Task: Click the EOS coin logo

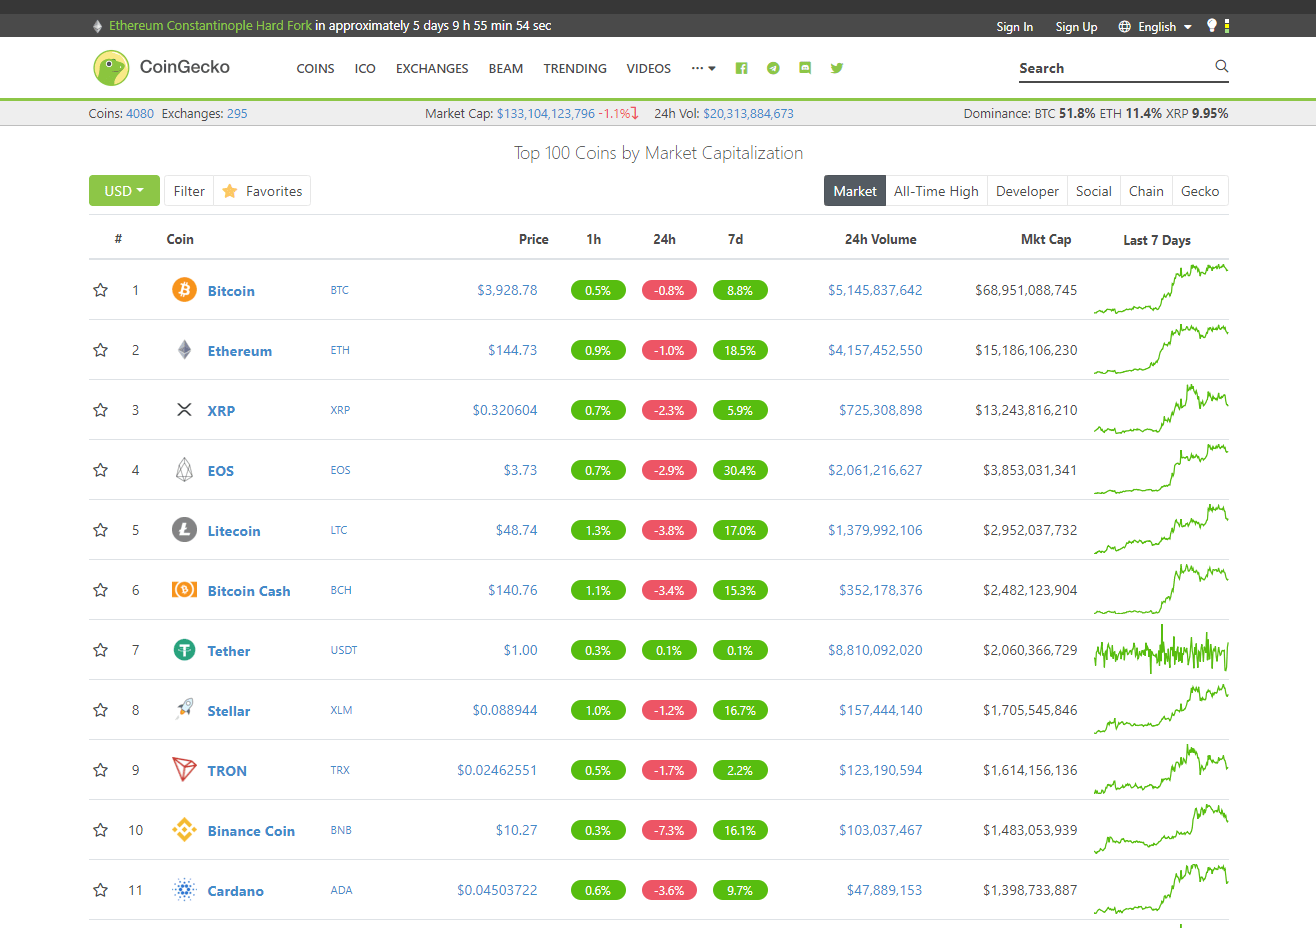Action: point(184,469)
